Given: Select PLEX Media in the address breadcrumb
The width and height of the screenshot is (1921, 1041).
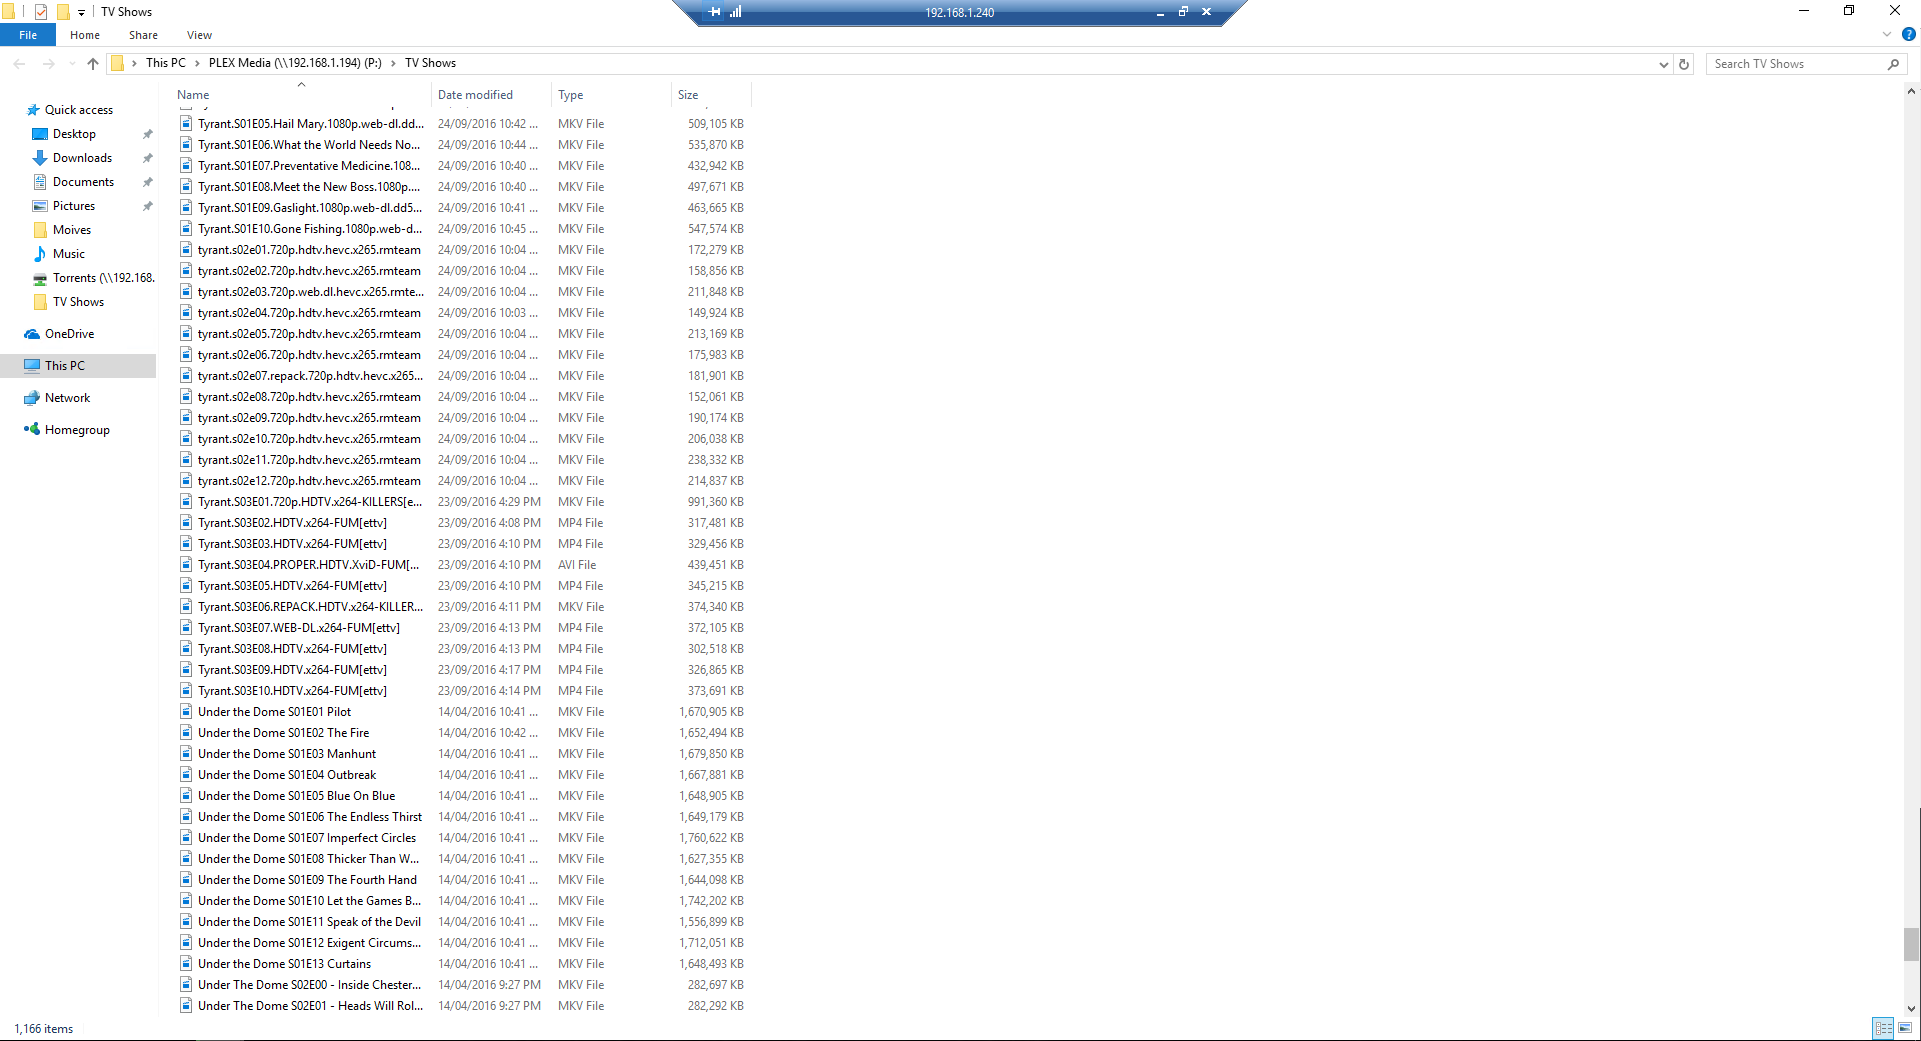Looking at the screenshot, I should pos(295,63).
